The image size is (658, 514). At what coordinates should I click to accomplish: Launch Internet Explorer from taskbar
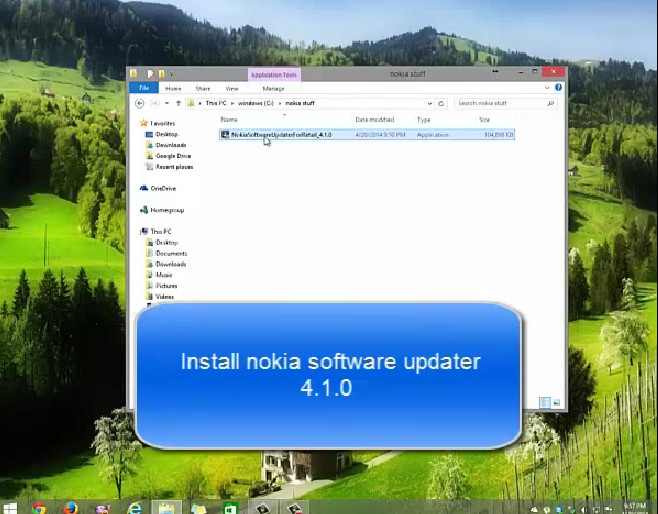coord(134,508)
